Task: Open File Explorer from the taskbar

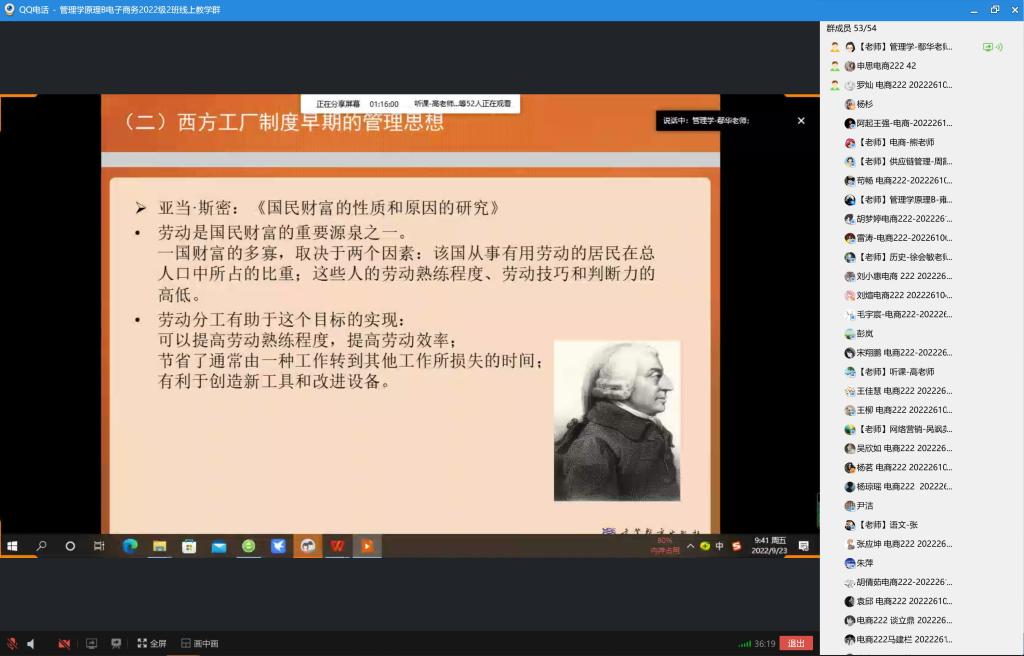Action: tap(158, 547)
